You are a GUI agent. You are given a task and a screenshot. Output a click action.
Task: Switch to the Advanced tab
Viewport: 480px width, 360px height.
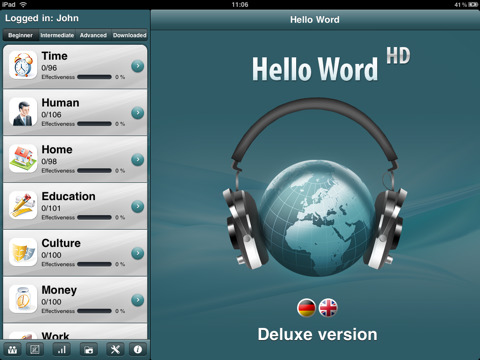point(93,35)
